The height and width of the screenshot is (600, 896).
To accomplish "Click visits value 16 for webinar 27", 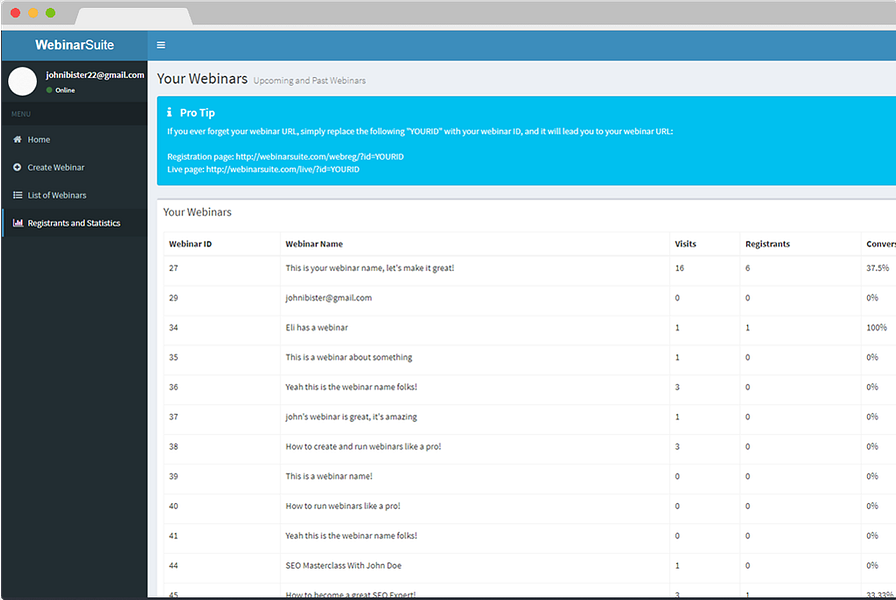I will coord(679,268).
